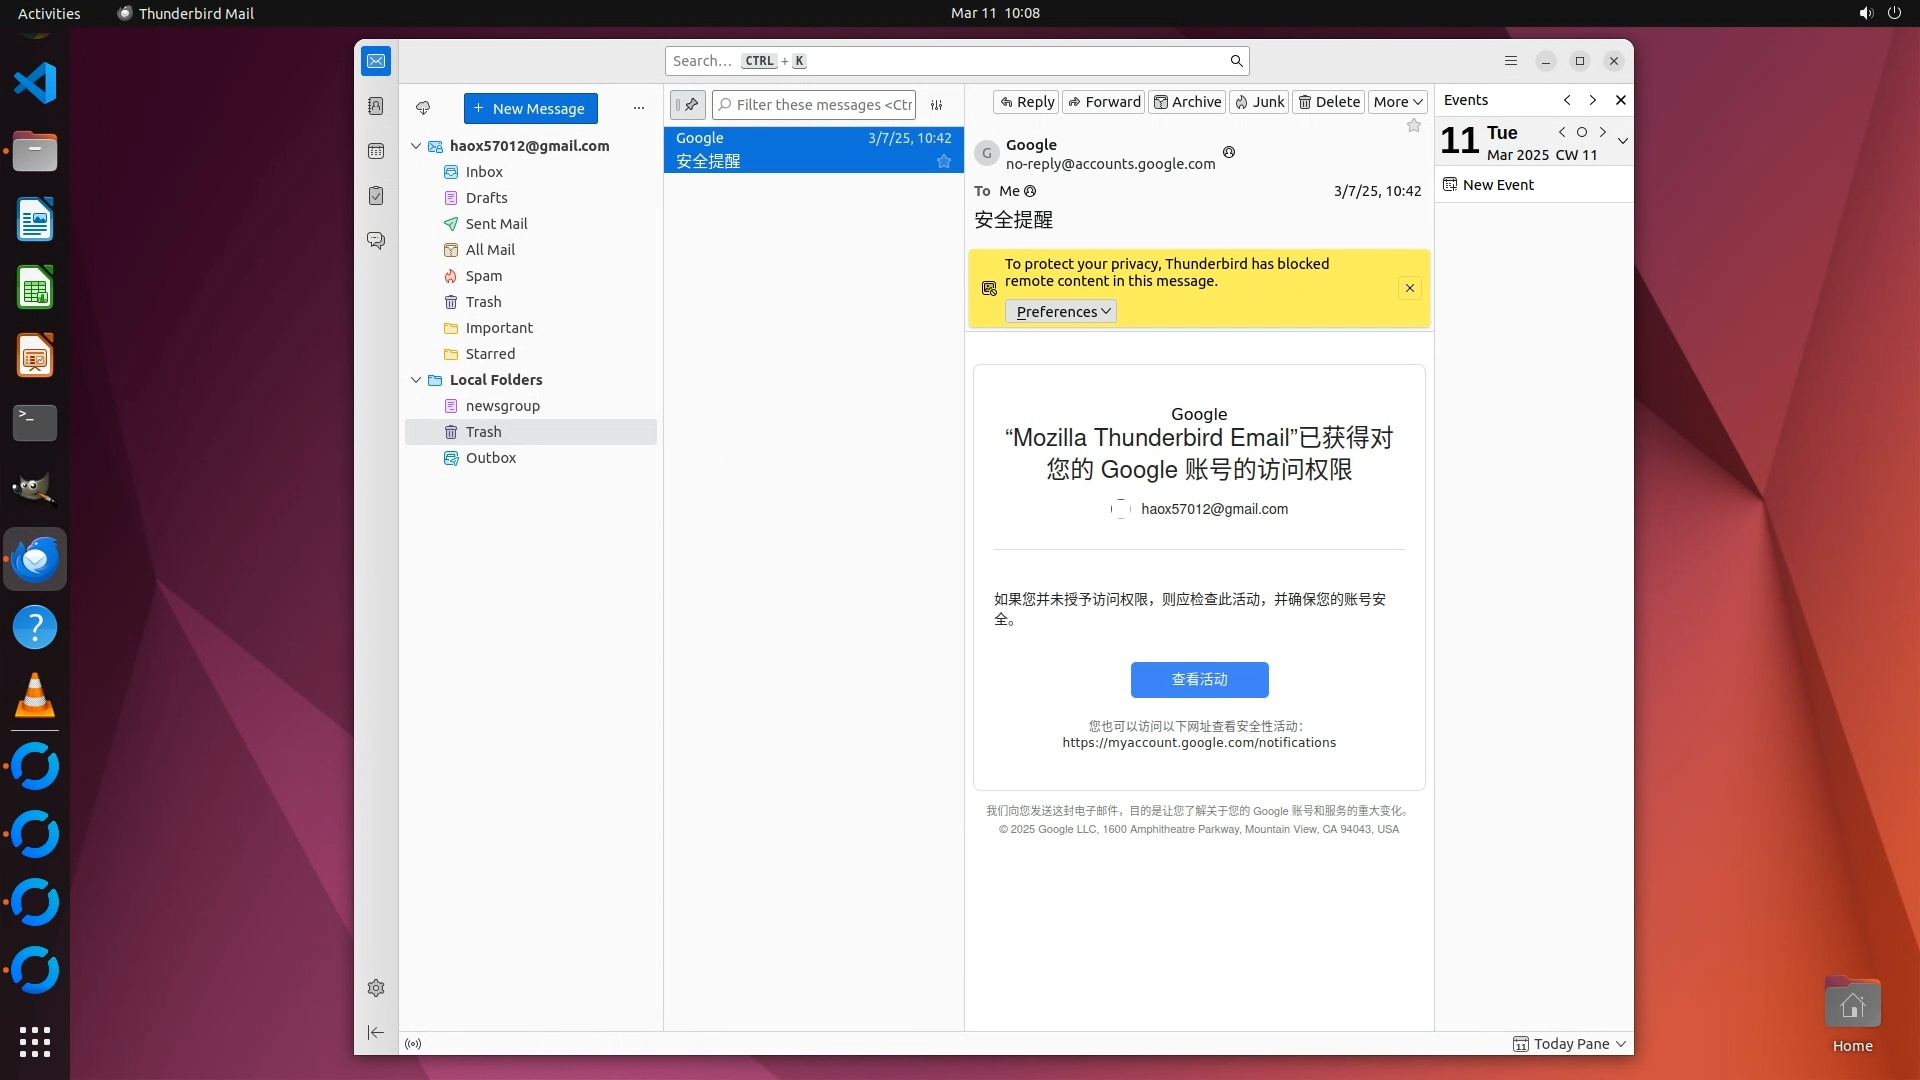The width and height of the screenshot is (1920, 1080).
Task: Toggle the pinned quick filter bar button
Action: coord(688,105)
